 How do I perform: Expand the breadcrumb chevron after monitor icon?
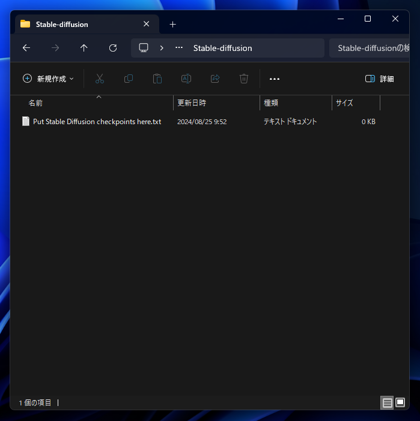coord(162,48)
